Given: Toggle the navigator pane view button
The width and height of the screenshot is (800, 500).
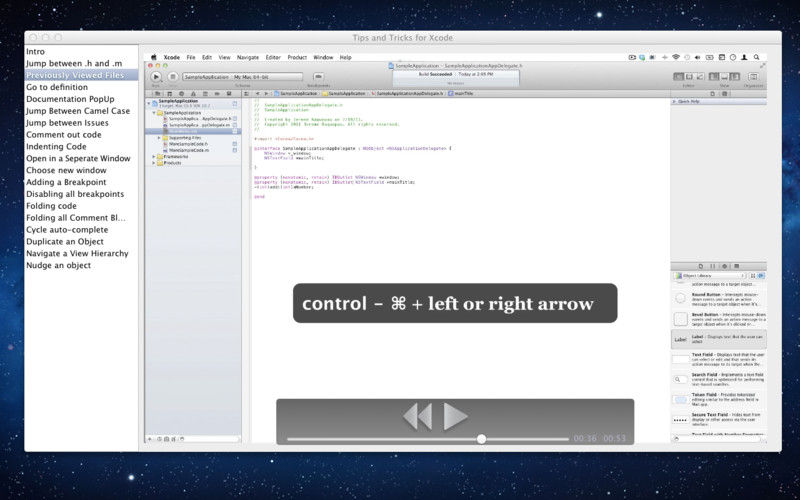Looking at the screenshot, I should [714, 77].
